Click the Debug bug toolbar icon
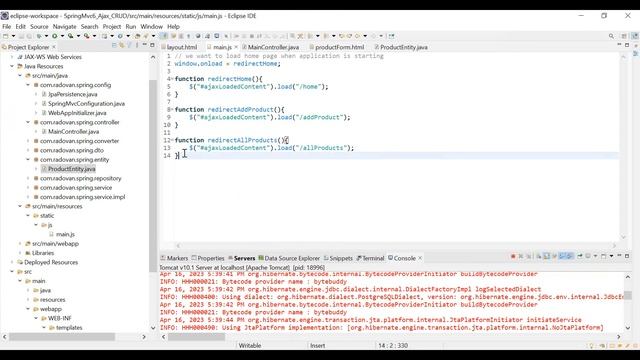640x360 pixels. (x=39, y=36)
